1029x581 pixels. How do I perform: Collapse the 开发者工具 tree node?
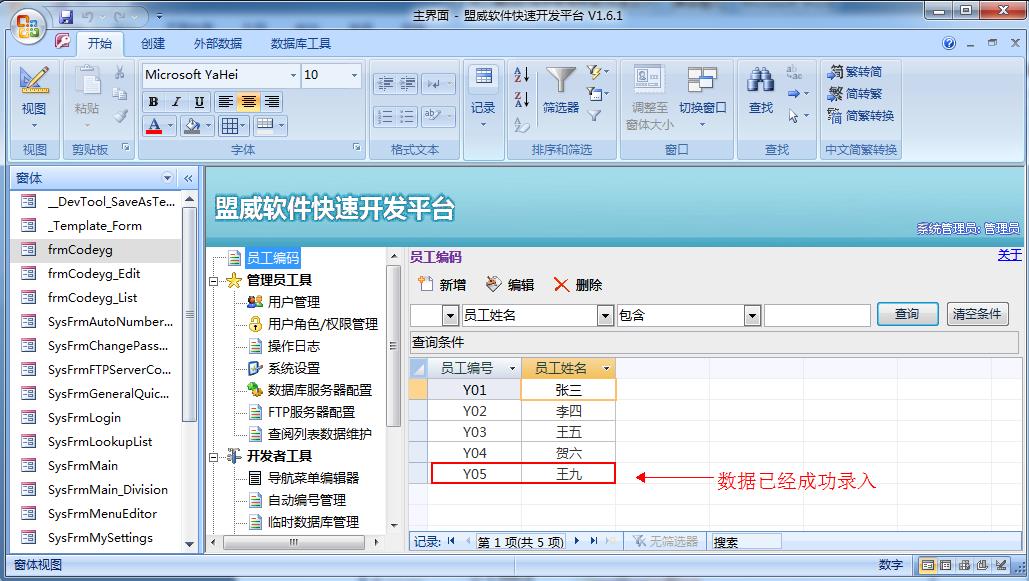coord(213,456)
